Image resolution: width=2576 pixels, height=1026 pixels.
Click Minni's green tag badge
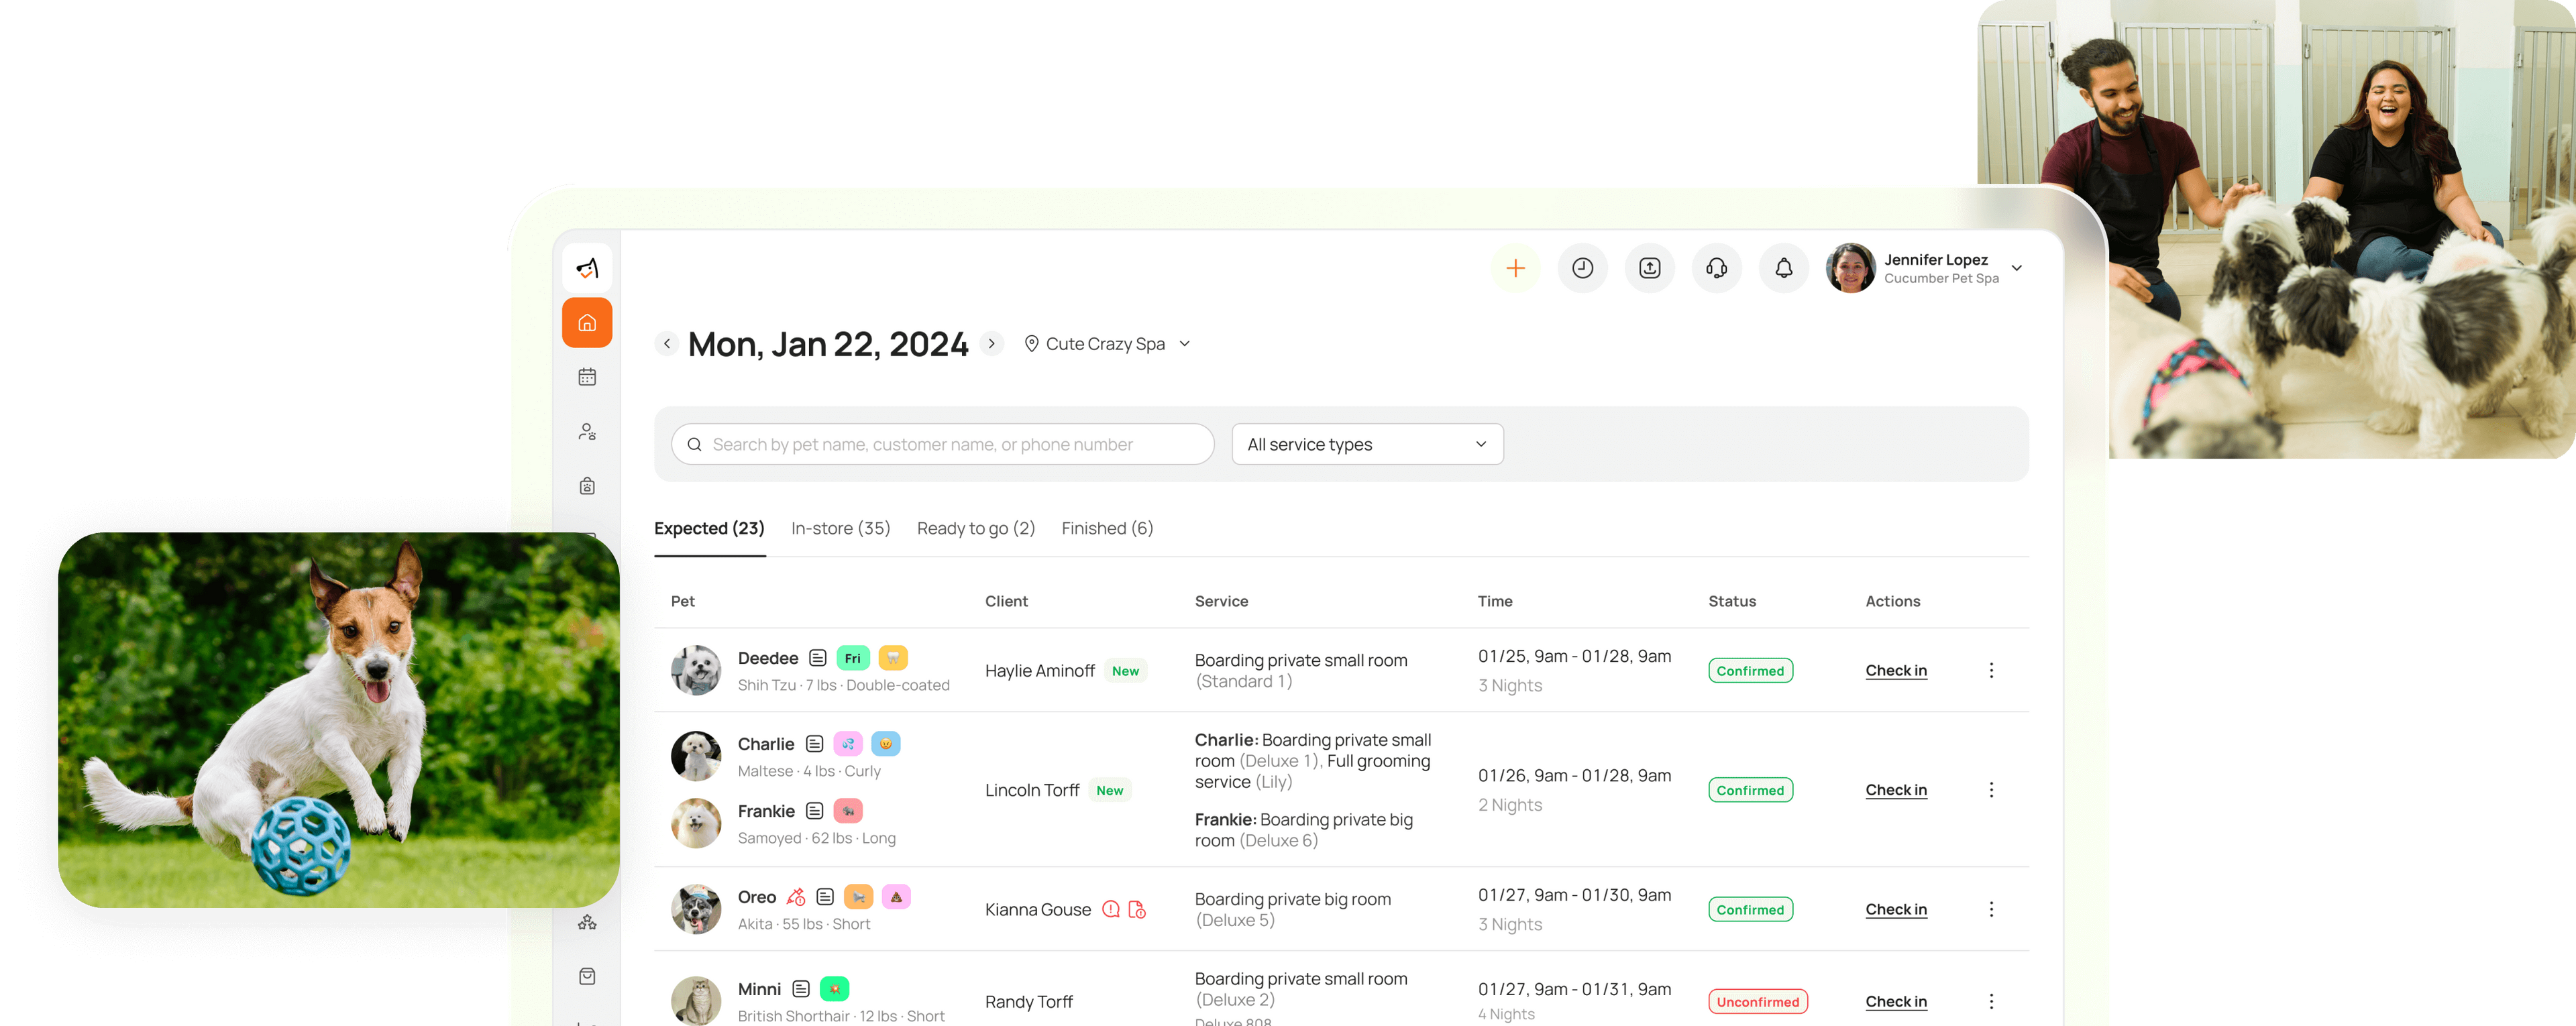pos(834,989)
